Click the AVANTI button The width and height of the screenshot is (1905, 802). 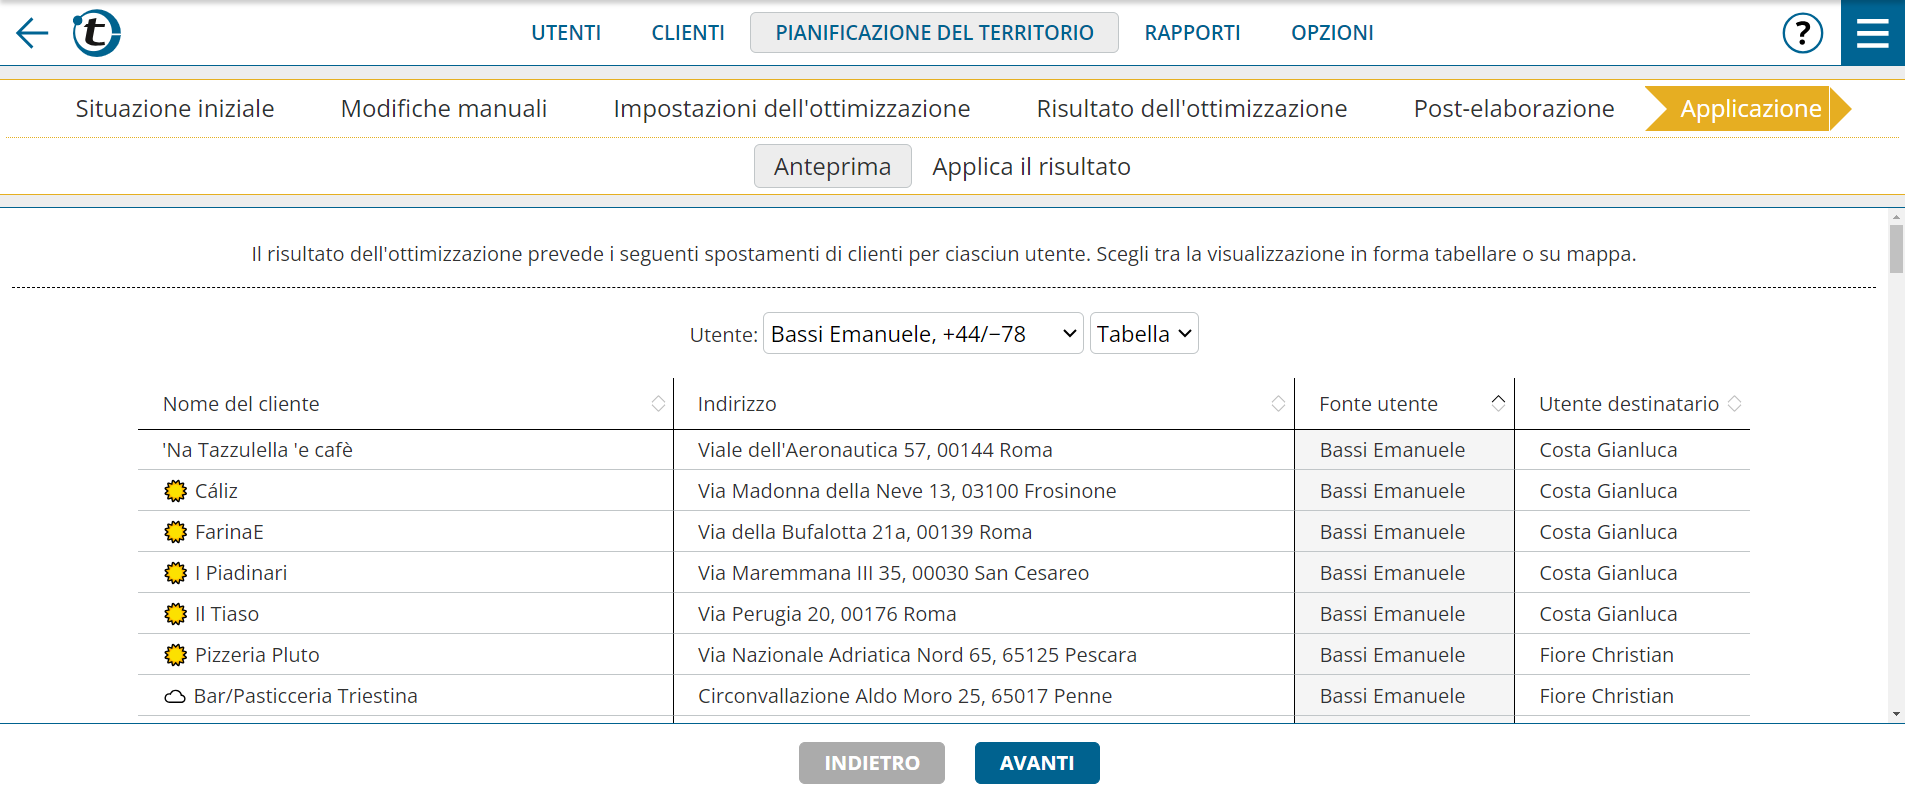[1036, 763]
